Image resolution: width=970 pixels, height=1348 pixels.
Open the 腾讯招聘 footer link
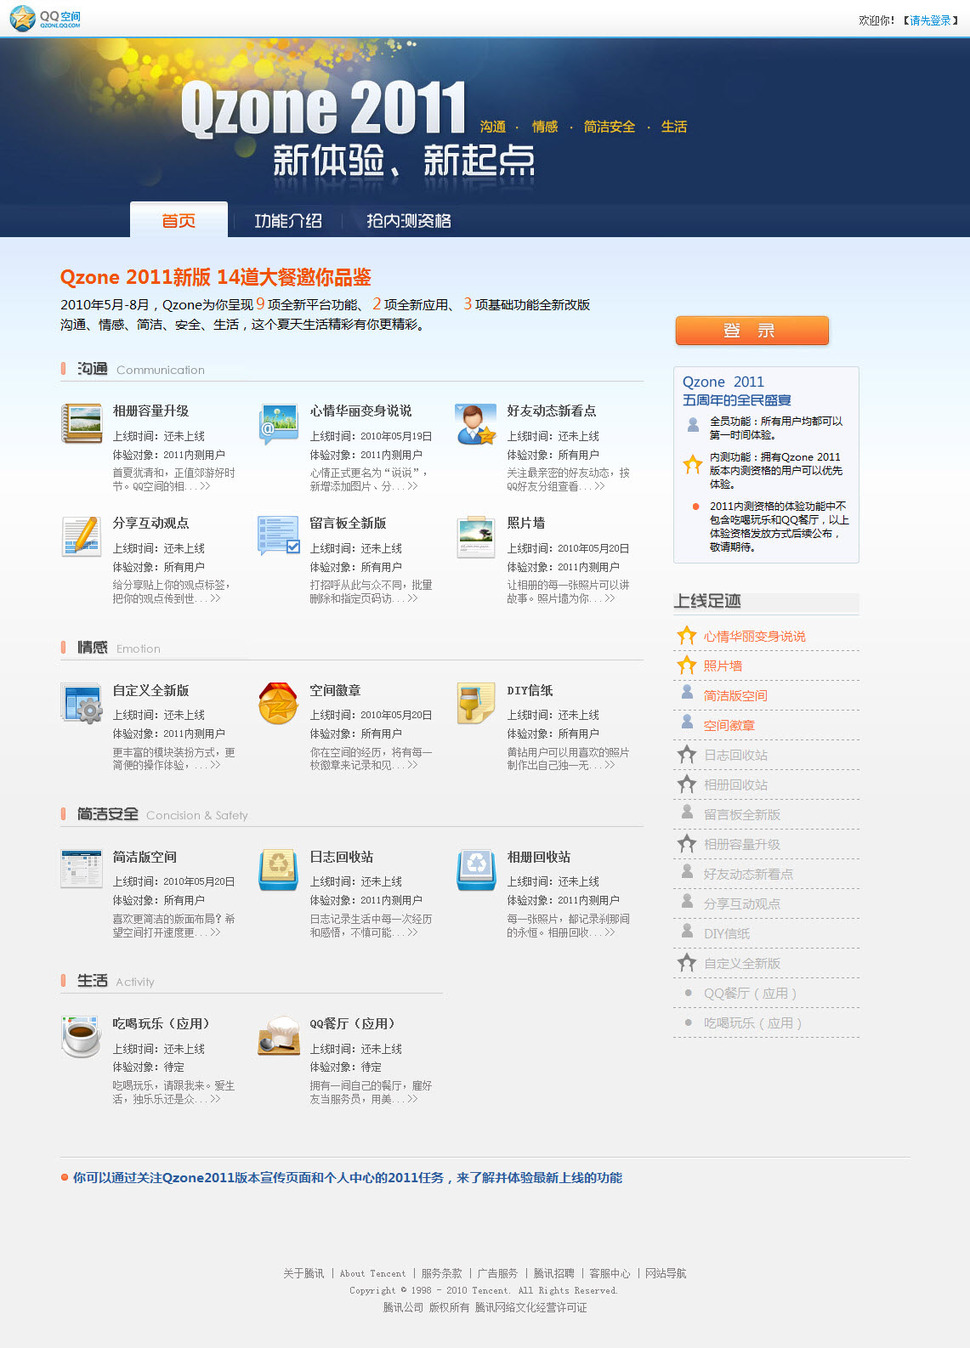pyautogui.click(x=554, y=1273)
